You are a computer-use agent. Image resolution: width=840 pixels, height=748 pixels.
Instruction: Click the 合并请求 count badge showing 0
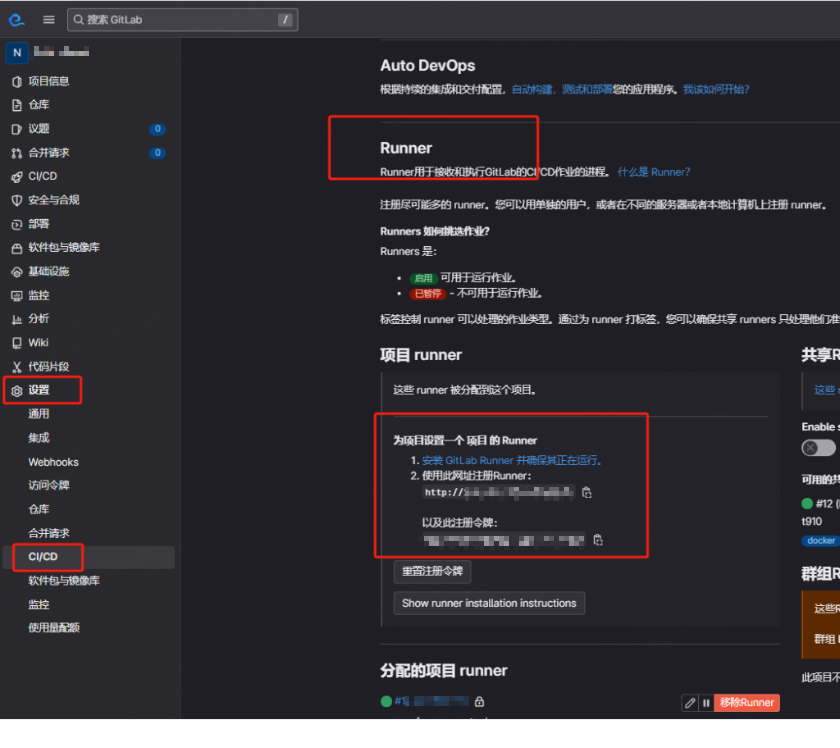coord(157,153)
